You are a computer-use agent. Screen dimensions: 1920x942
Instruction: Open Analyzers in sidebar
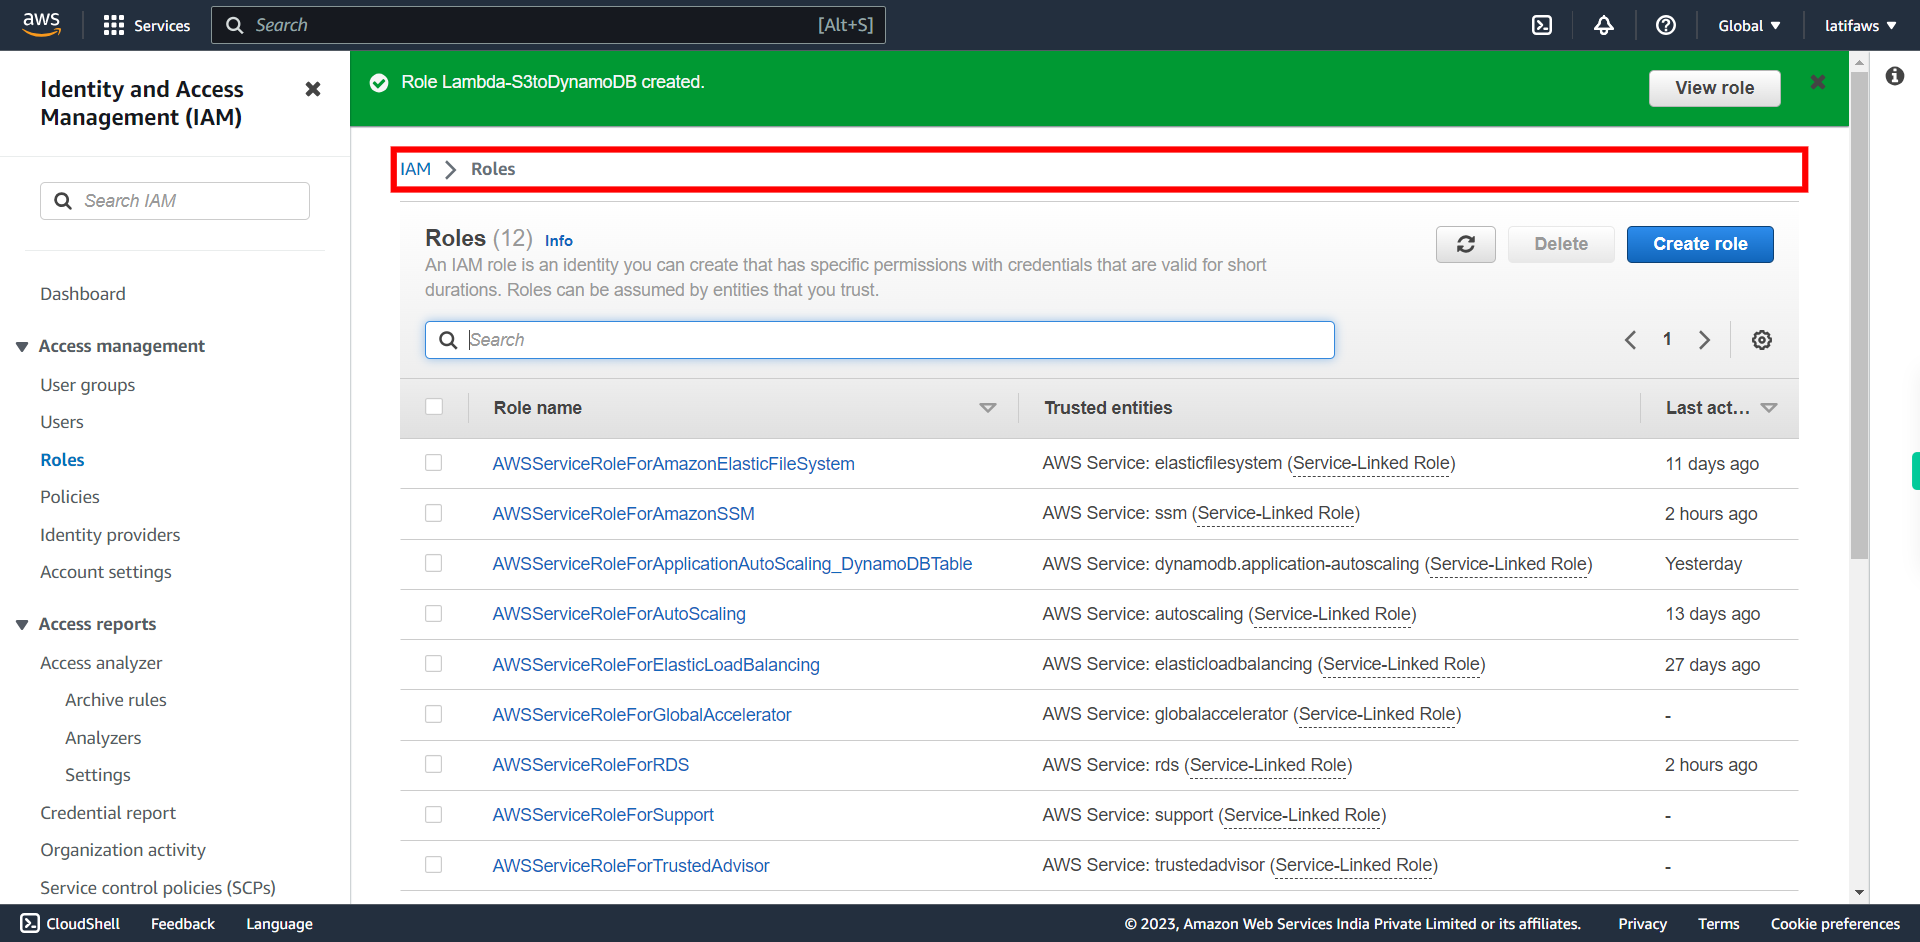103,738
